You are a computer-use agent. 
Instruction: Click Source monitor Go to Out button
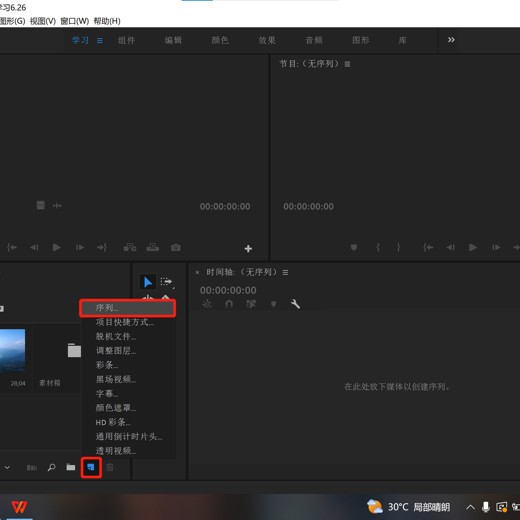102,247
